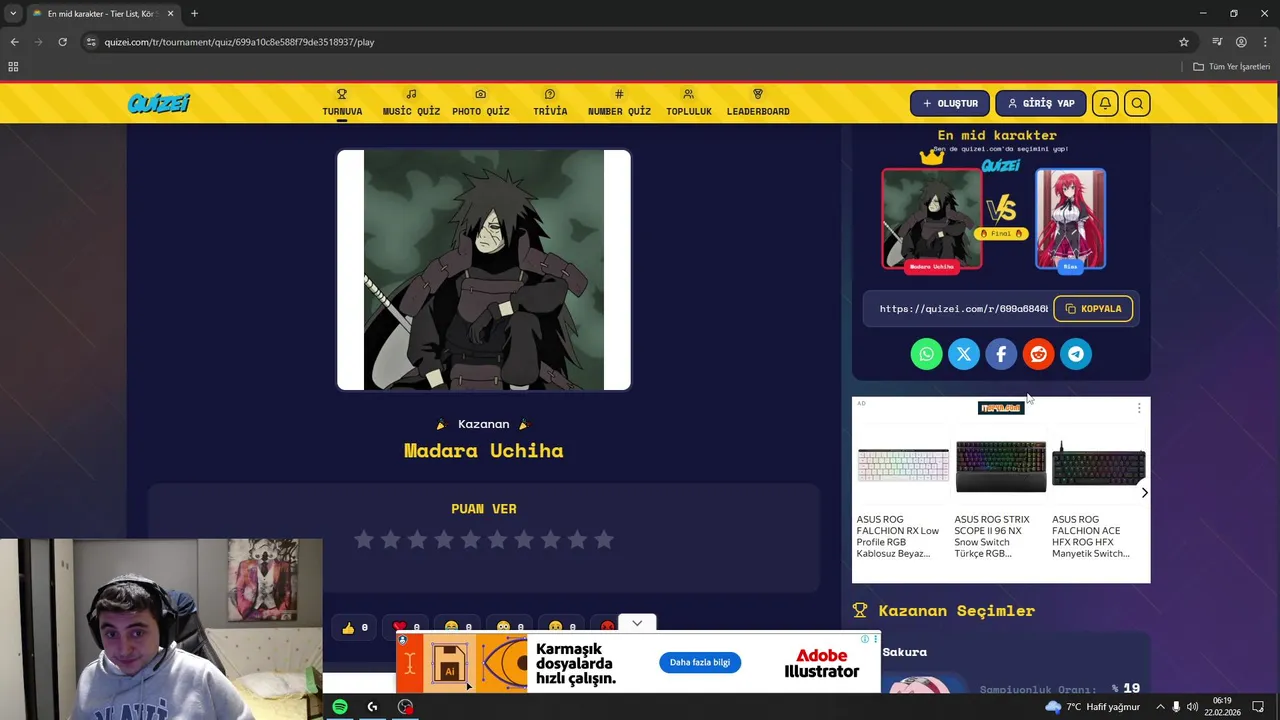This screenshot has height=720, width=1280.
Task: Open the volume control in system tray
Action: pos(1192,707)
